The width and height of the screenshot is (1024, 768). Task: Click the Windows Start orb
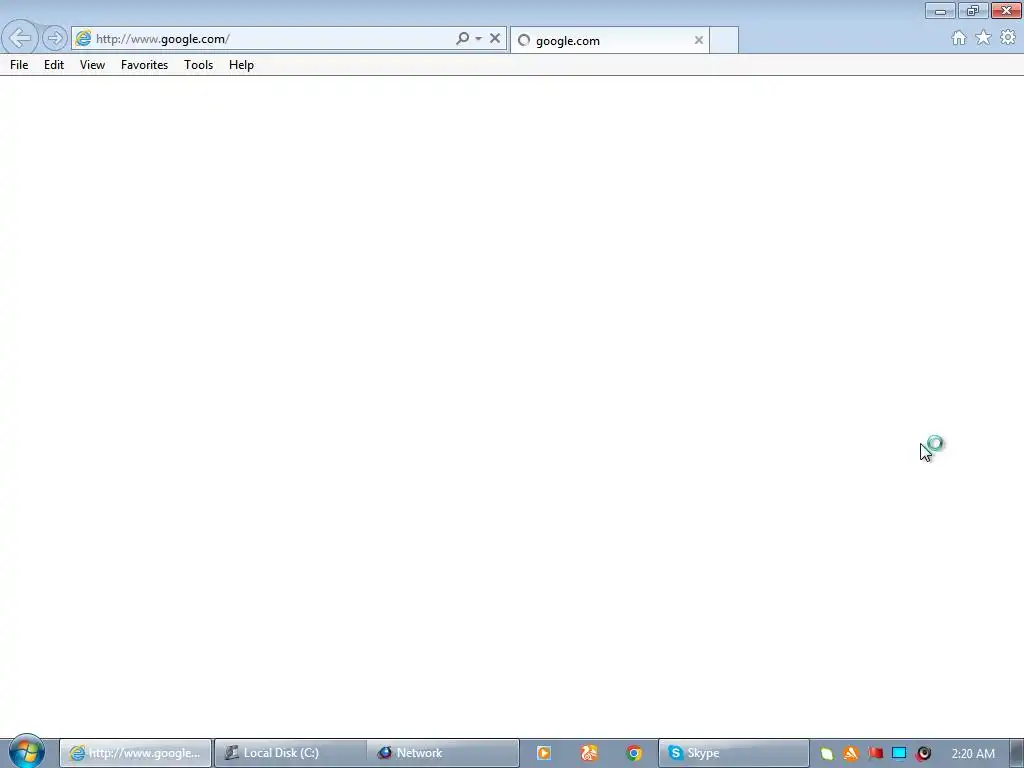coord(26,751)
